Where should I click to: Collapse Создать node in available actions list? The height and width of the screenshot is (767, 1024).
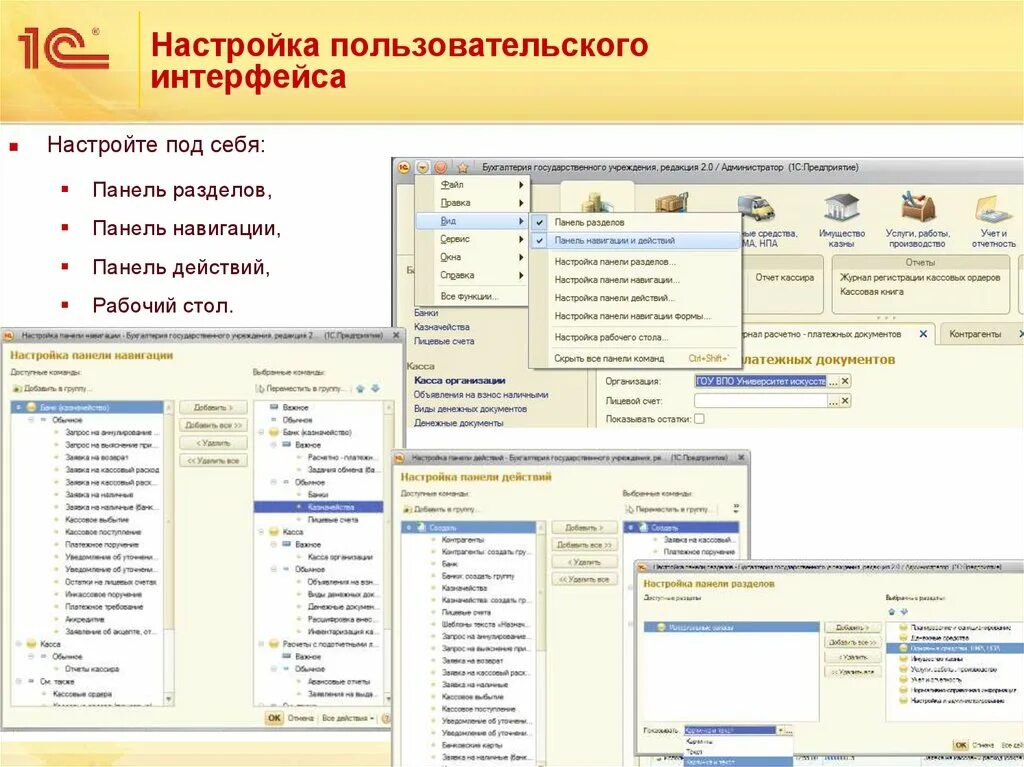tap(409, 527)
